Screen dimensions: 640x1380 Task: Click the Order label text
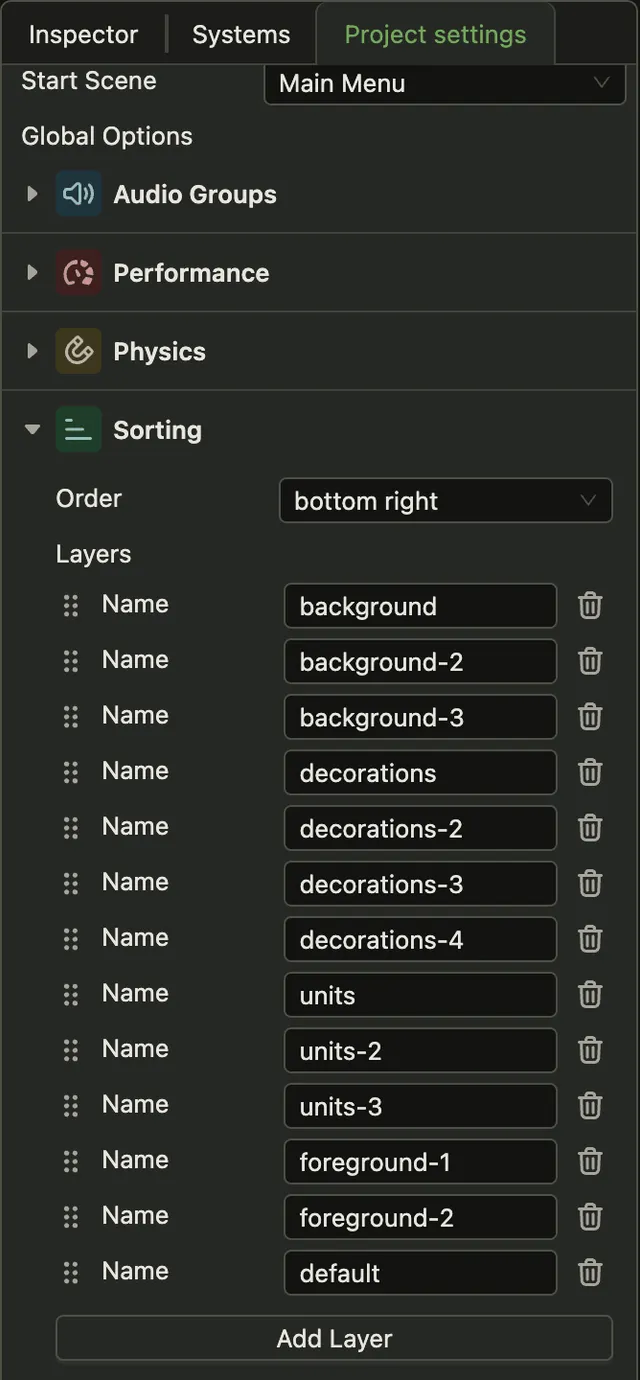[89, 498]
